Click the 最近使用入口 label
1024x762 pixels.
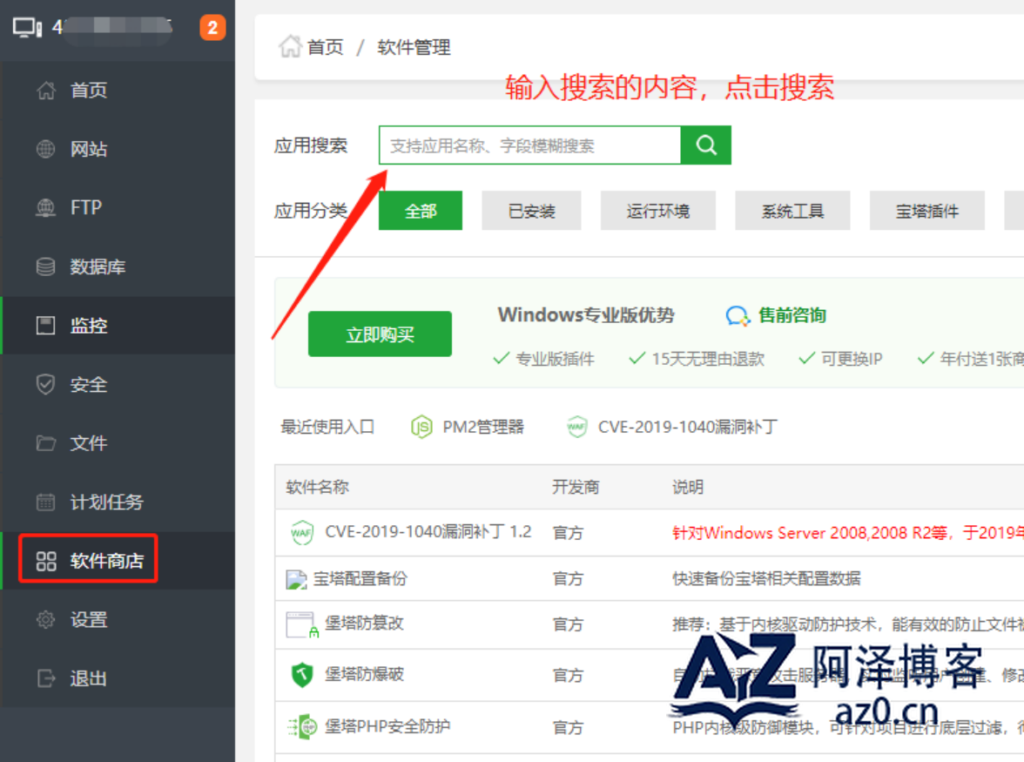pyautogui.click(x=327, y=427)
